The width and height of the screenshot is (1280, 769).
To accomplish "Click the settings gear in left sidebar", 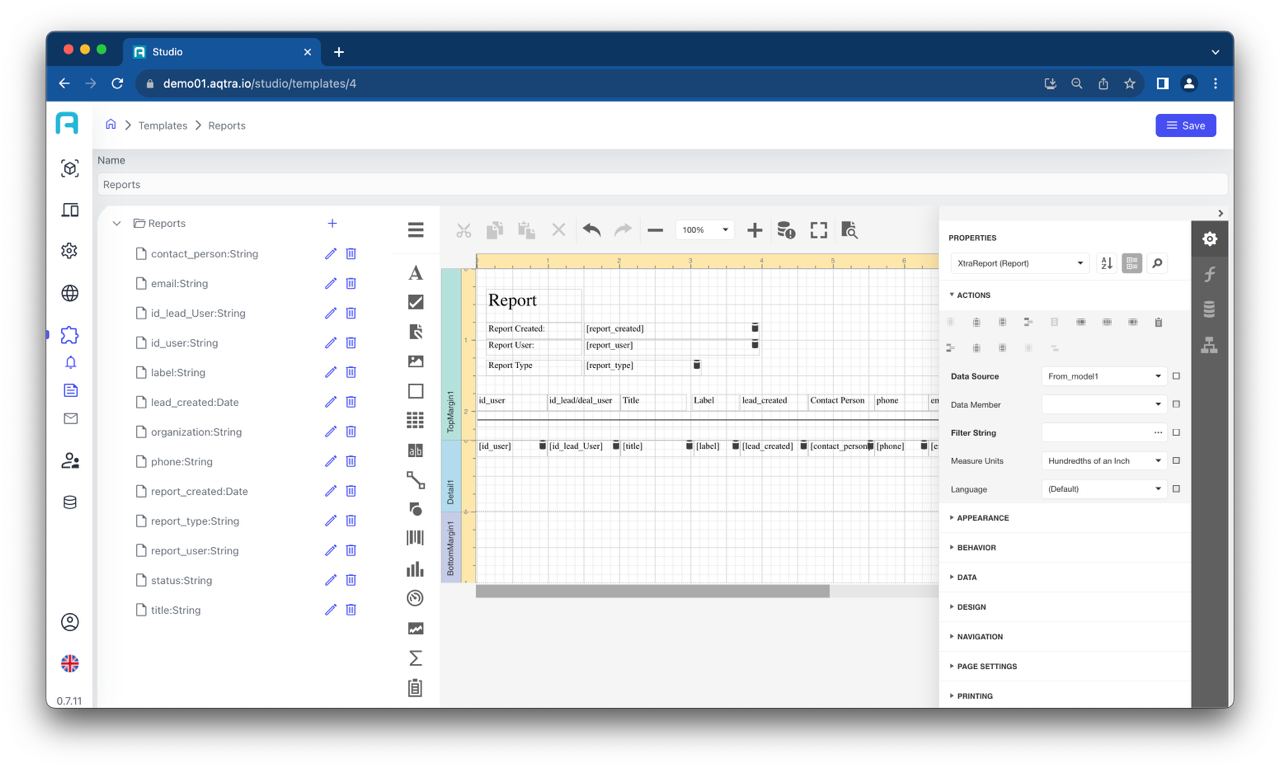I will 70,251.
